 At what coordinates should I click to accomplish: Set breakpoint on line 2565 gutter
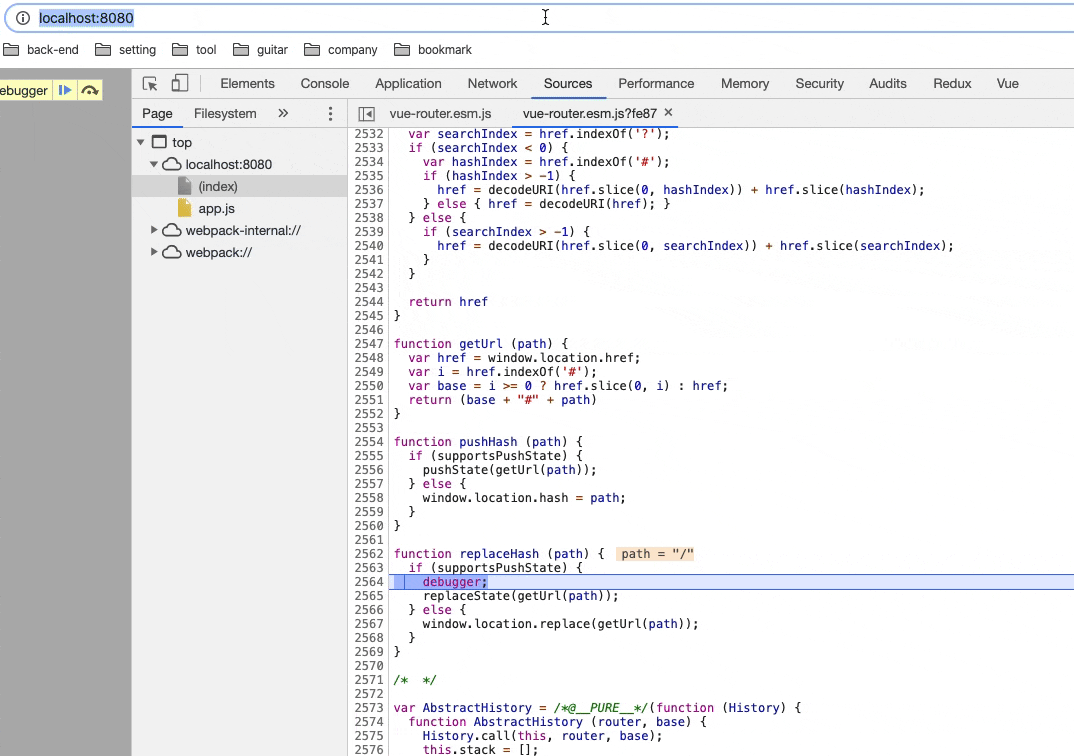(369, 596)
